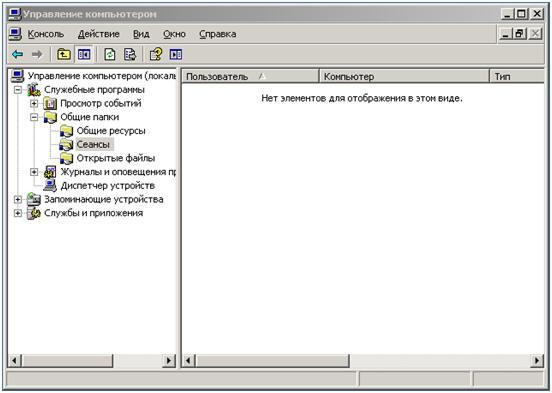Select Диспетчер устройств in the tree
The height and width of the screenshot is (393, 552).
(108, 186)
